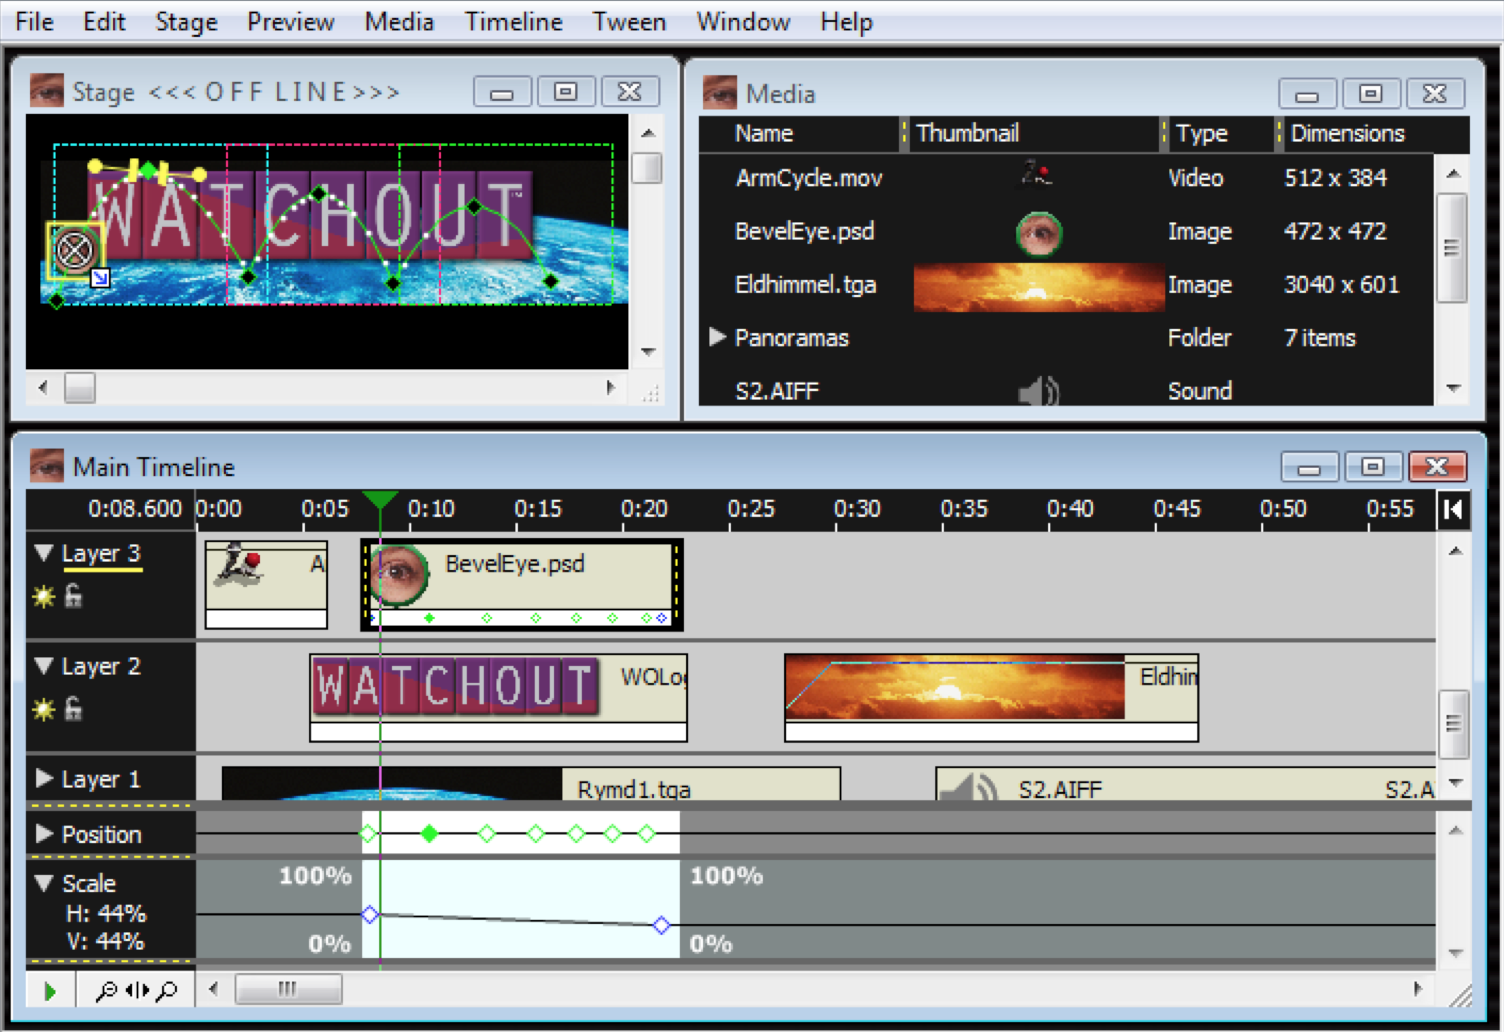Select the last Scale keyframe point
1504x1032 pixels.
661,925
